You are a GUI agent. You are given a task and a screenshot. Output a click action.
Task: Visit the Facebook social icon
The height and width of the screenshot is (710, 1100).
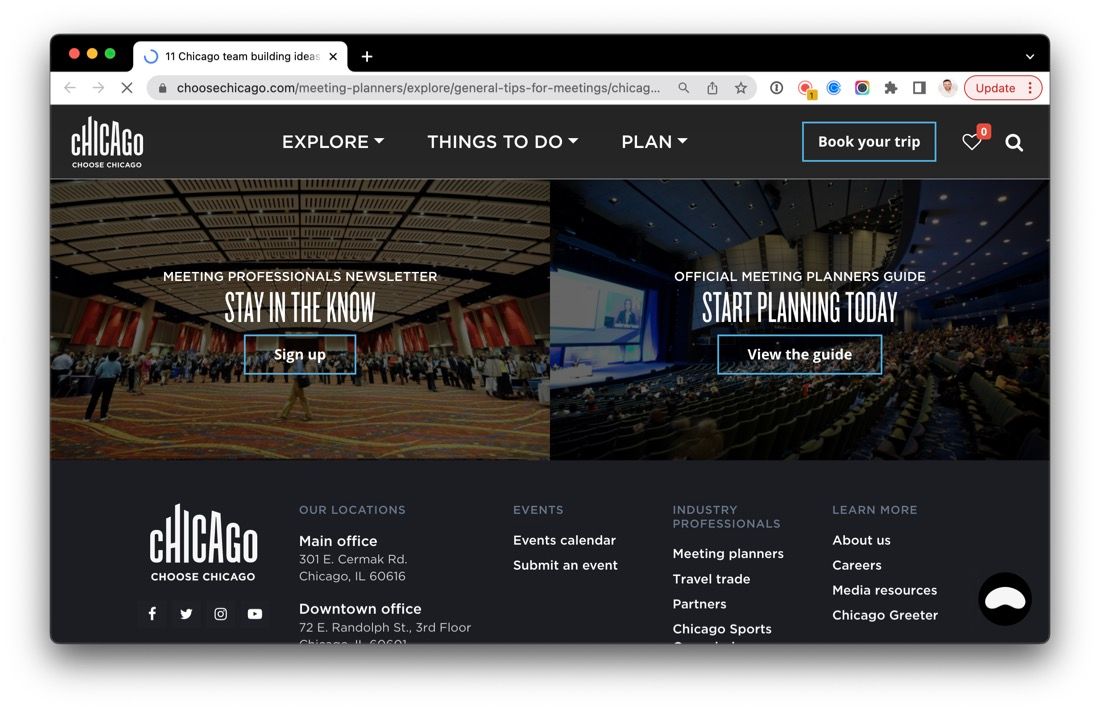[152, 614]
